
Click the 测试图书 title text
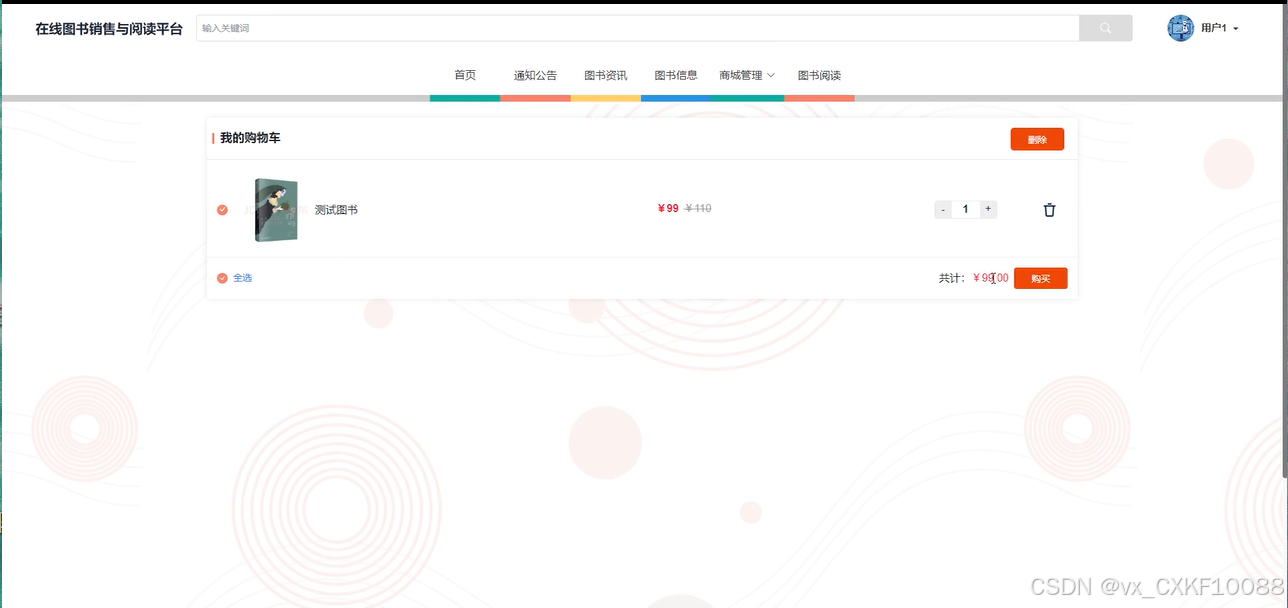pos(336,210)
